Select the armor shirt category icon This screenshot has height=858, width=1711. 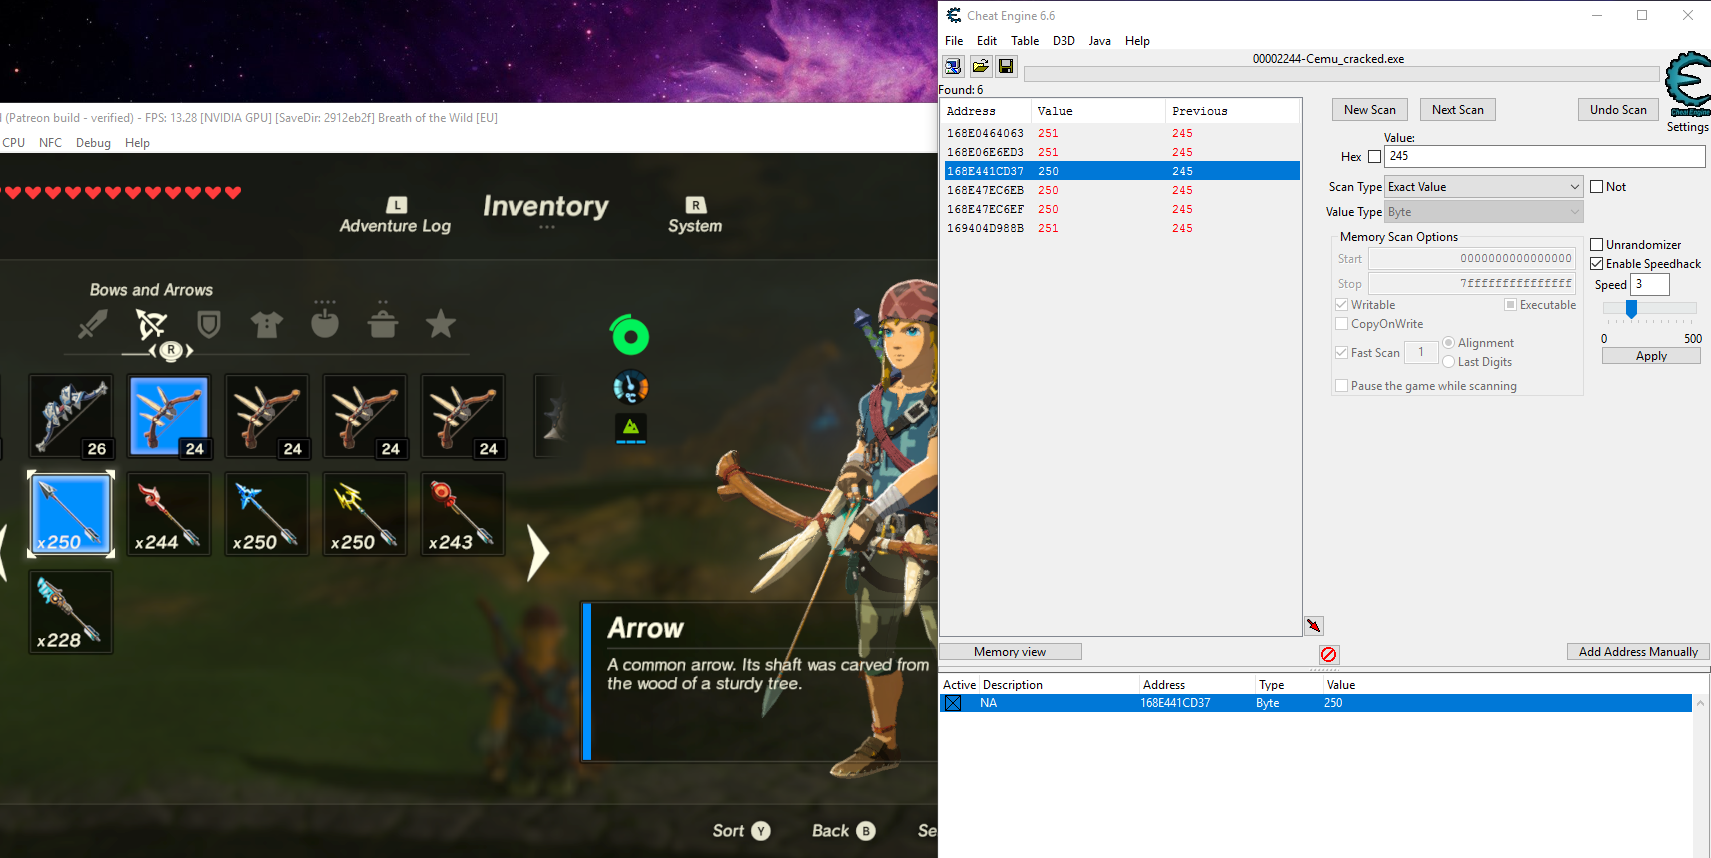pyautogui.click(x=267, y=324)
